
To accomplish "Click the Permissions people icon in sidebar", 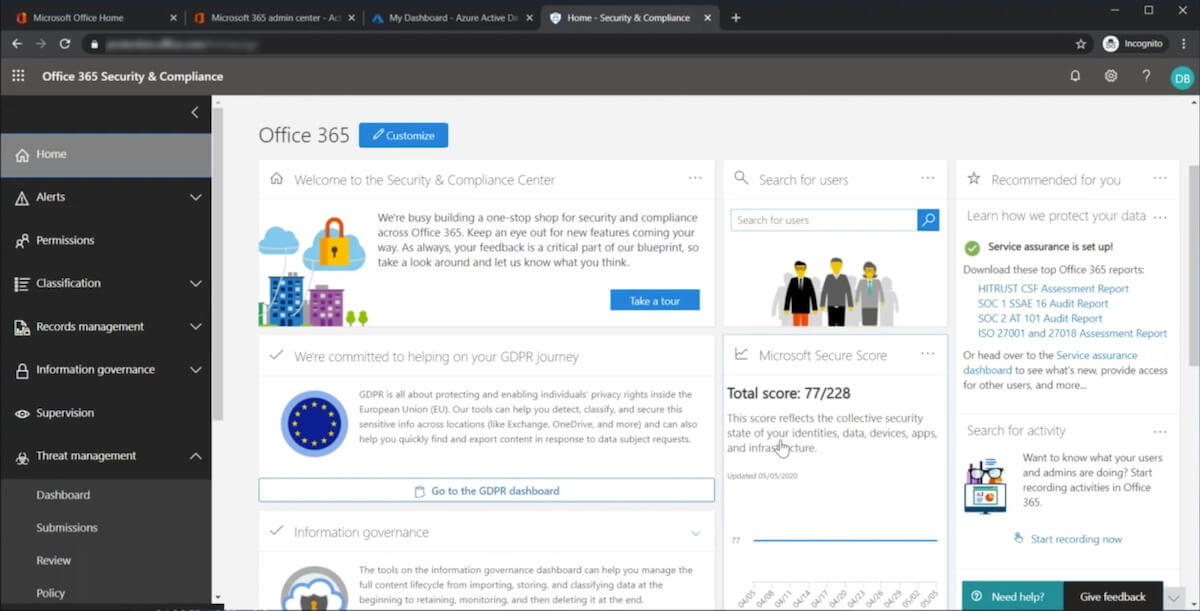I will click(22, 241).
